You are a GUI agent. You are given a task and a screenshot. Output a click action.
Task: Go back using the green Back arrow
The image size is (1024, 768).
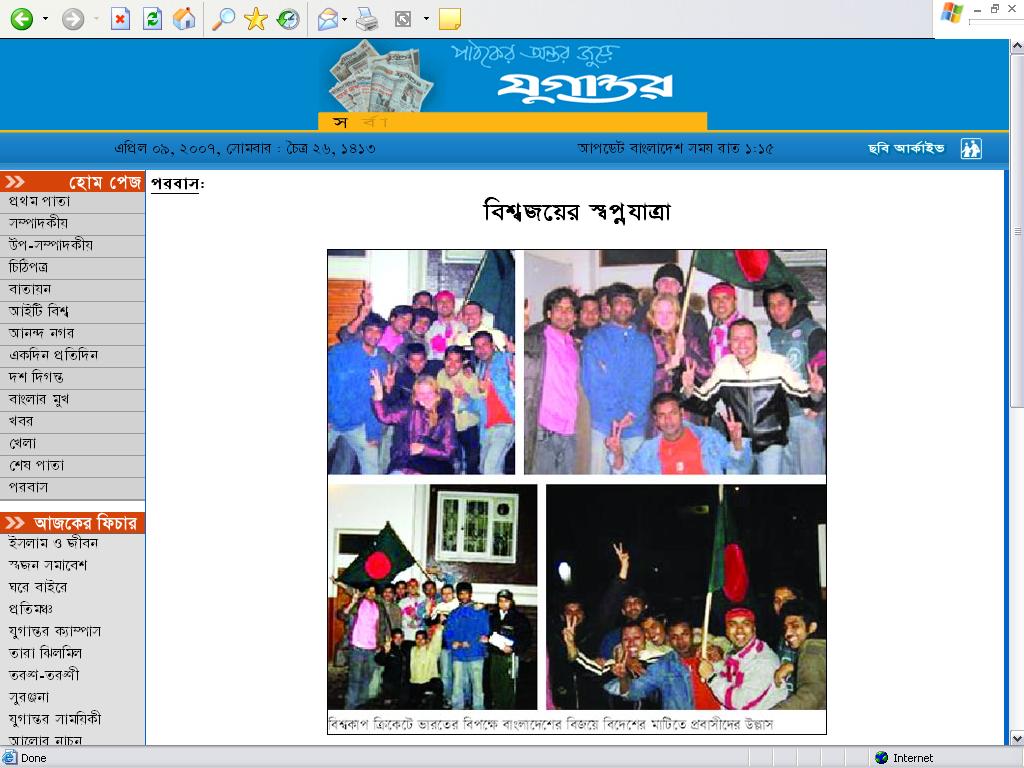pos(22,18)
